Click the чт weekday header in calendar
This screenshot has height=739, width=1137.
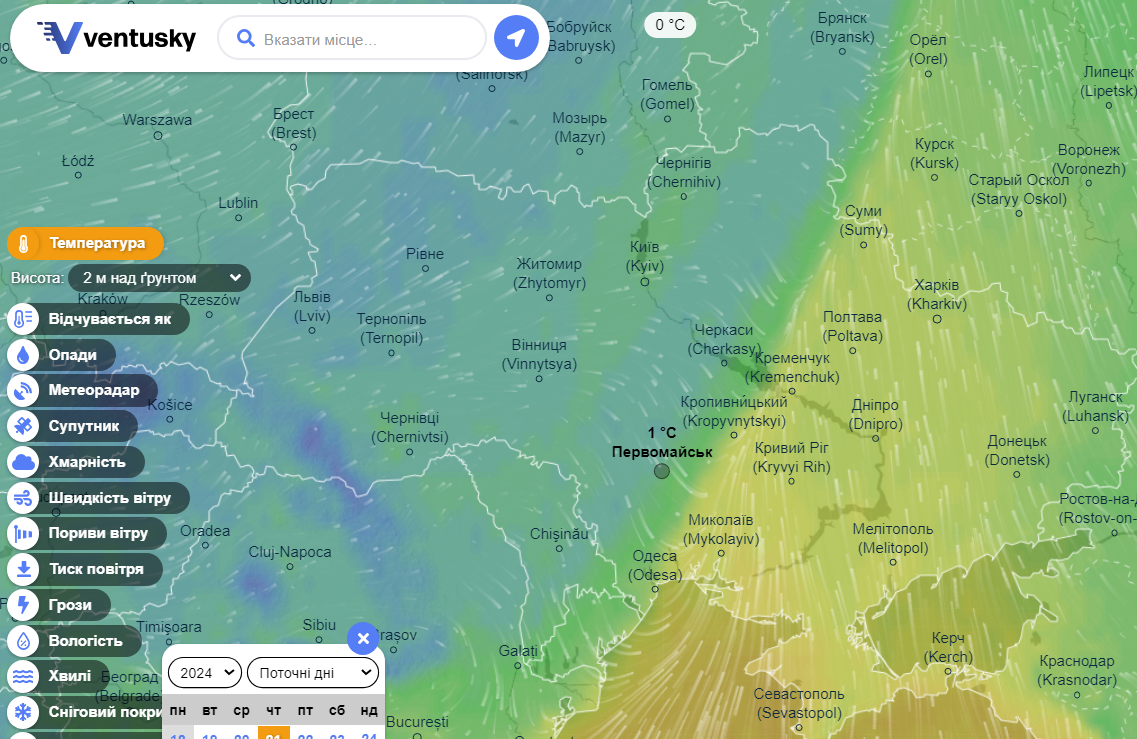(273, 711)
